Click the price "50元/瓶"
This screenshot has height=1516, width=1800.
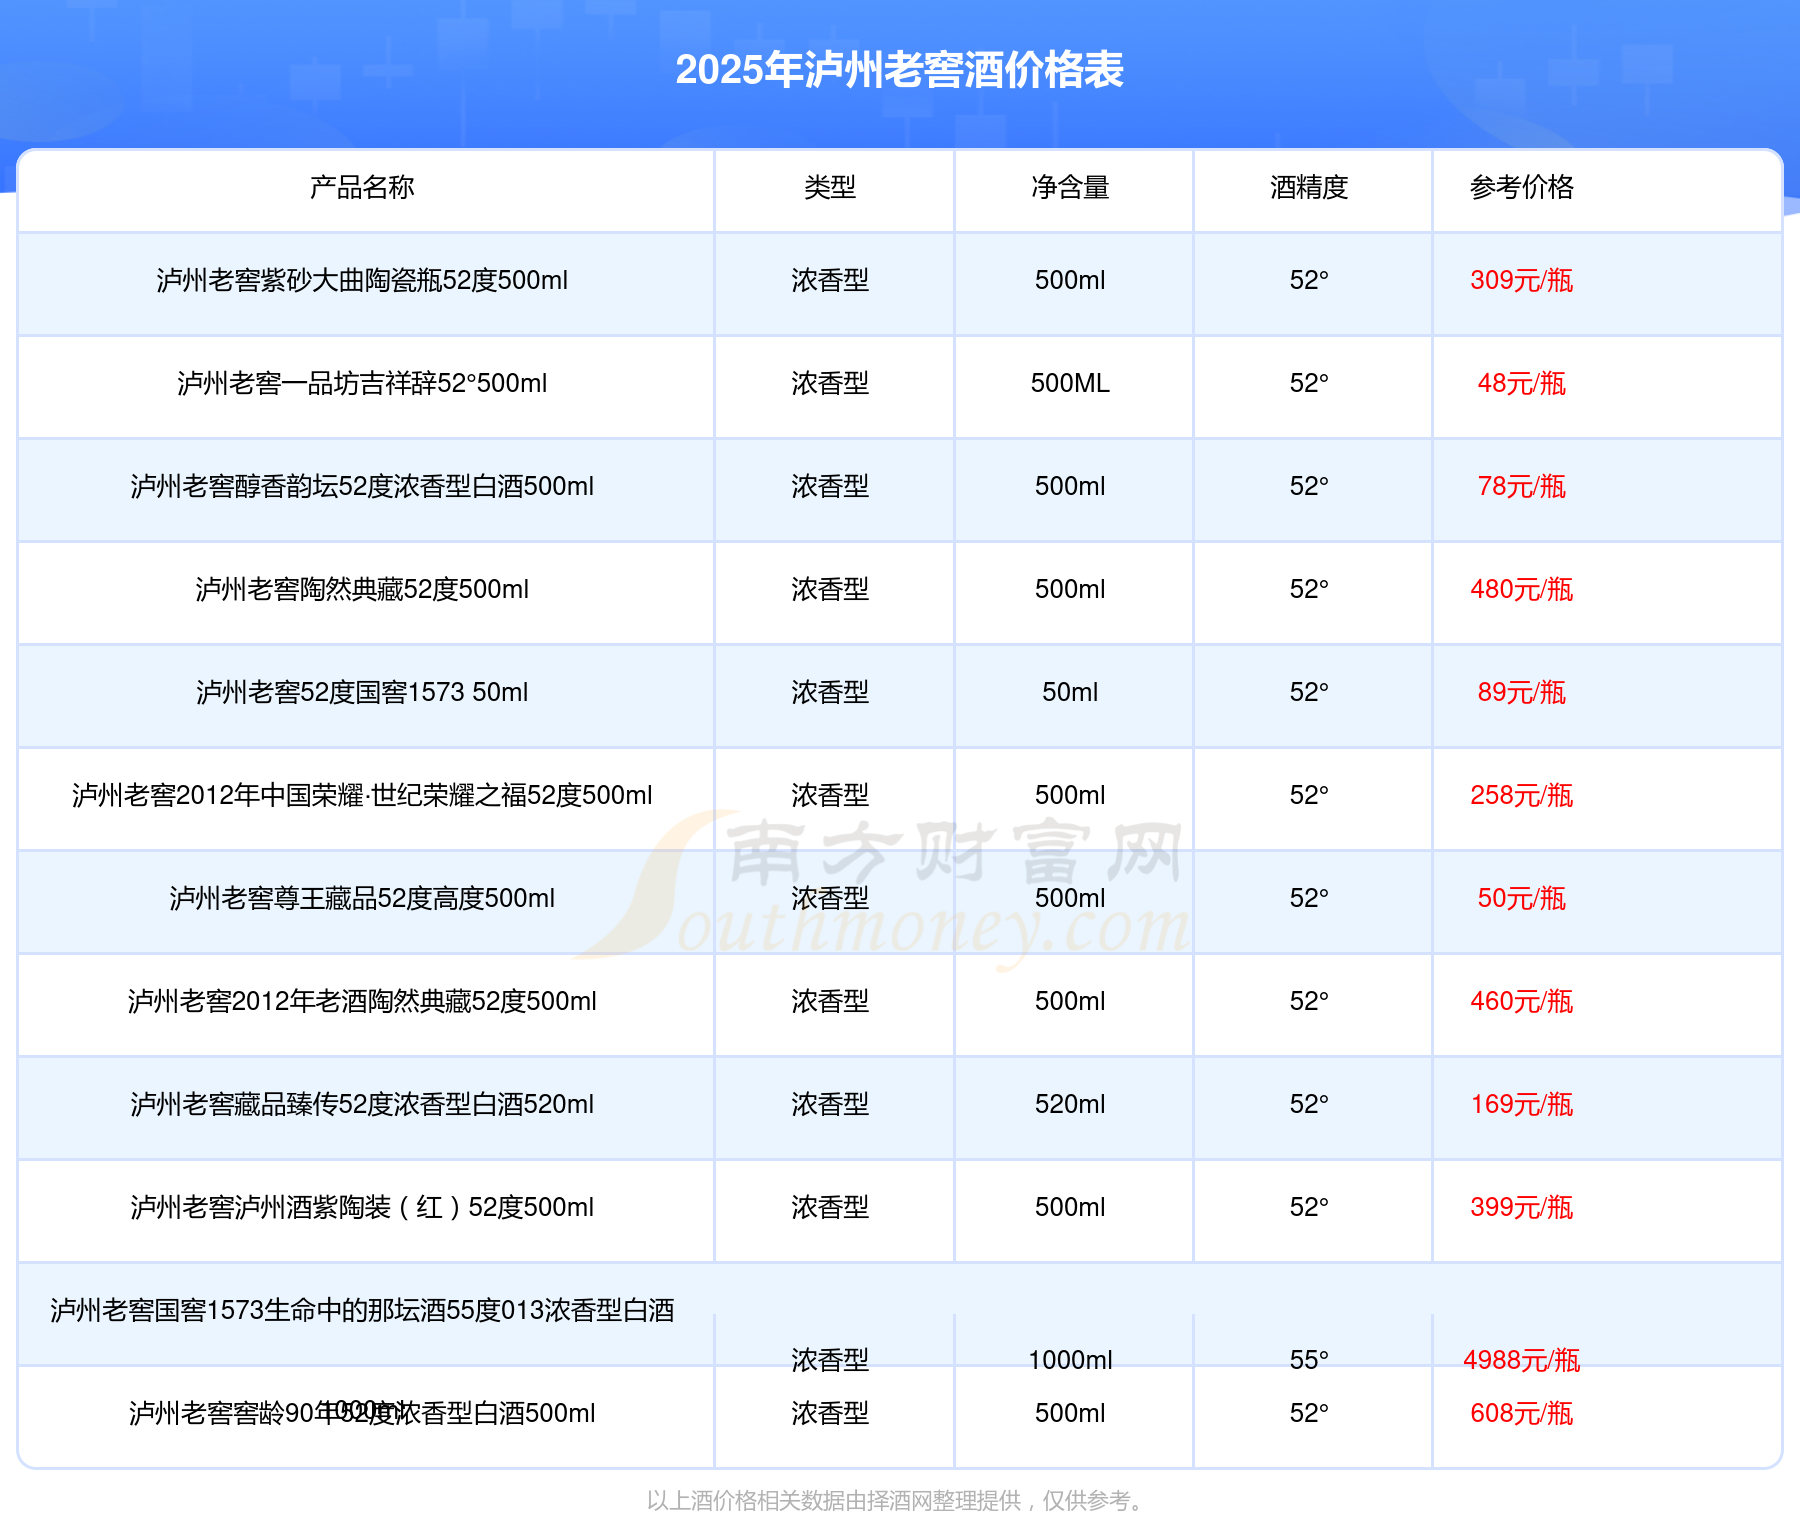[x=1522, y=898]
